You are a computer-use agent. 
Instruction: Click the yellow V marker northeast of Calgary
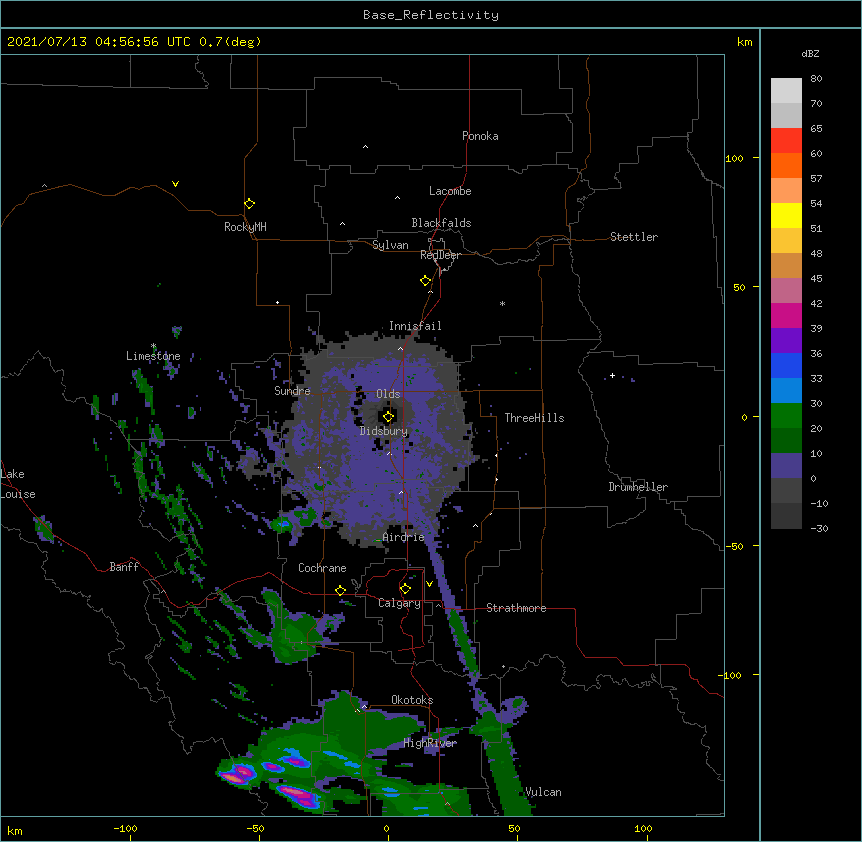pos(429,584)
